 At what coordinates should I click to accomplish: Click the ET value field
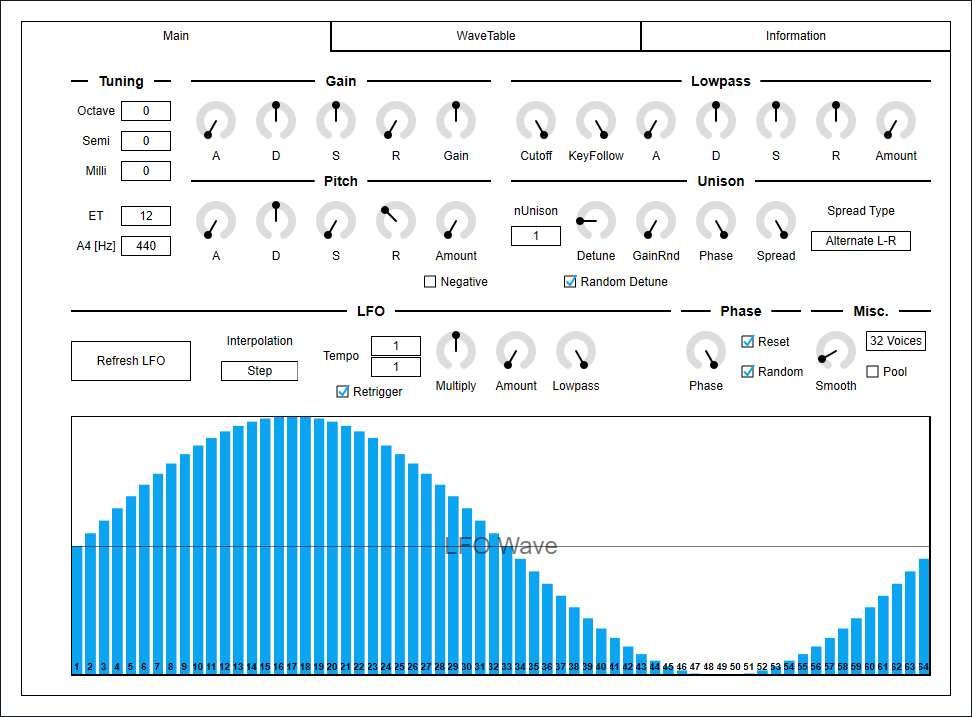tap(146, 216)
